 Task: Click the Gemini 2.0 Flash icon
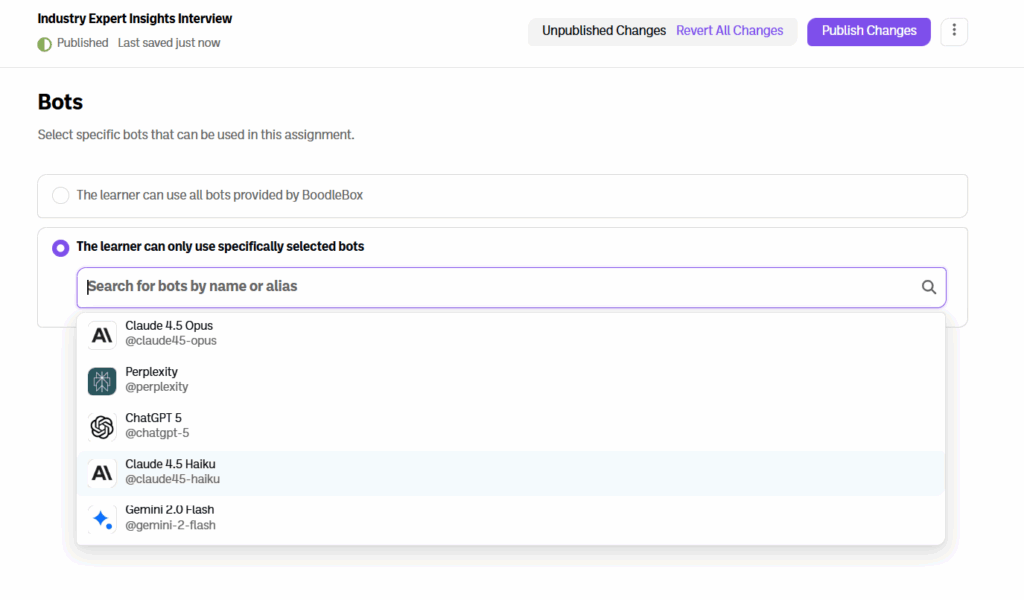[102, 519]
